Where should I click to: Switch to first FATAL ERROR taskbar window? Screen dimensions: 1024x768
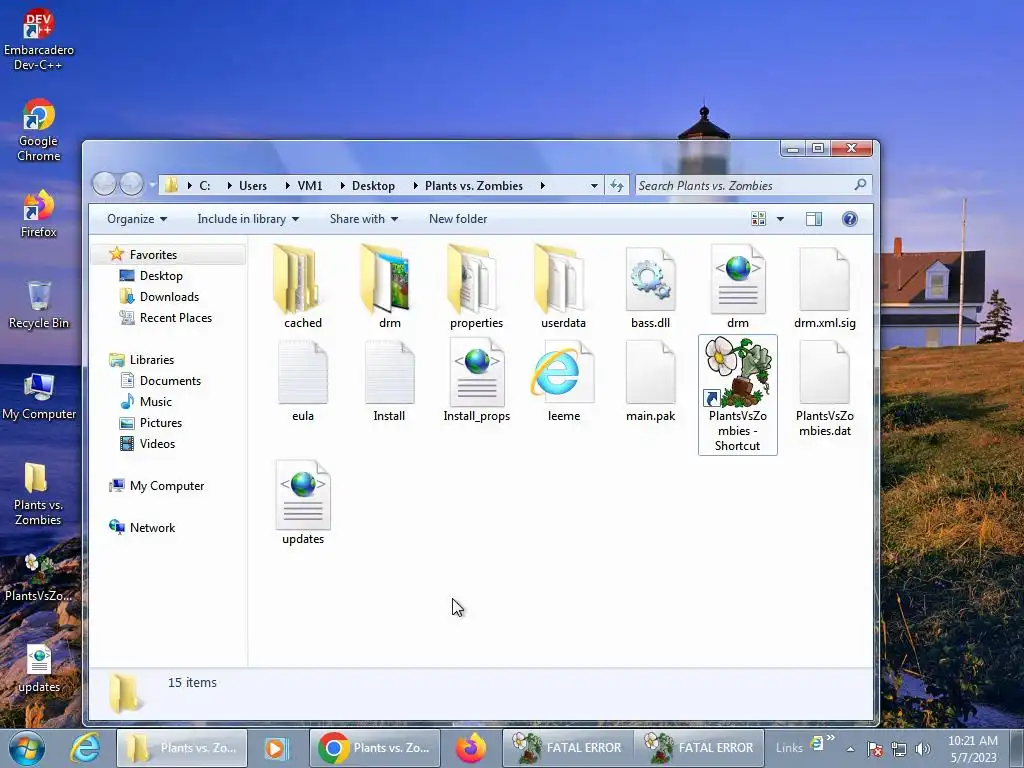tap(567, 748)
